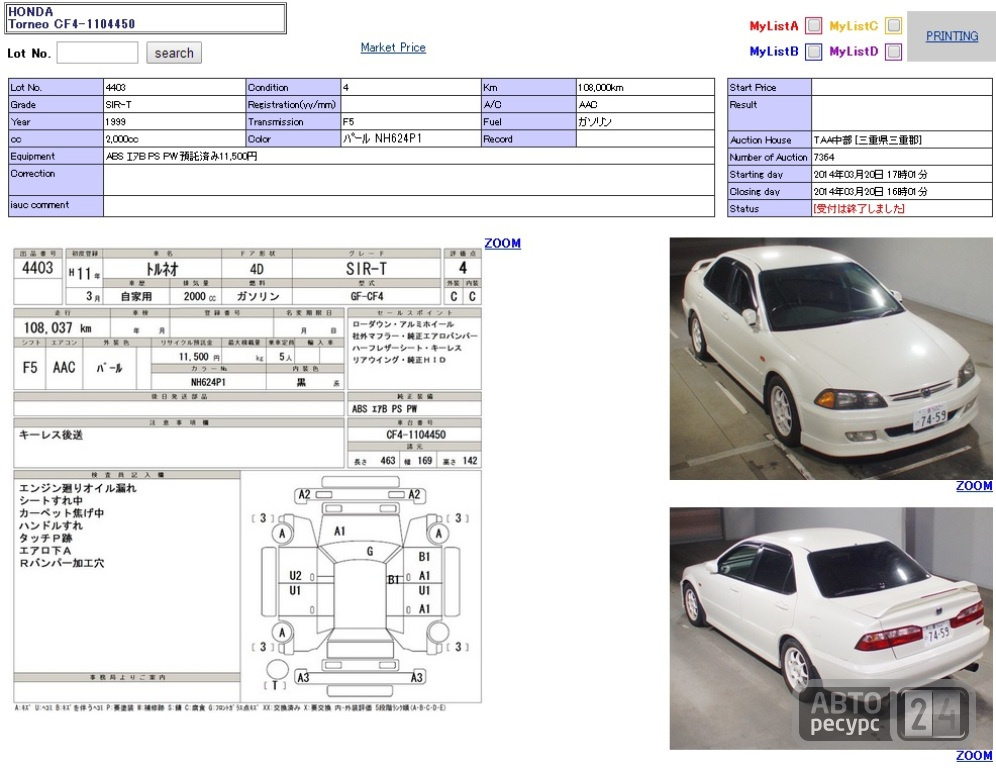Viewport: 996px width, 768px height.
Task: Select the Color value NH624P1
Action: coord(382,138)
